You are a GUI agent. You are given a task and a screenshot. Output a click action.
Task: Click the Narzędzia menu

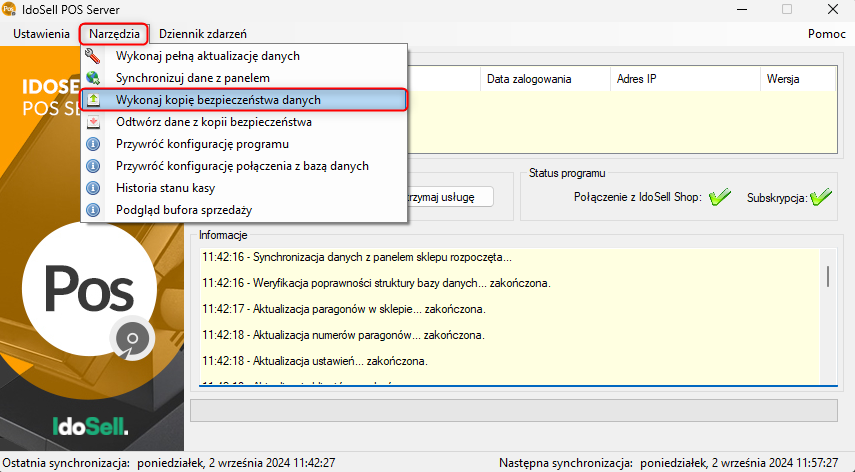[x=114, y=34]
